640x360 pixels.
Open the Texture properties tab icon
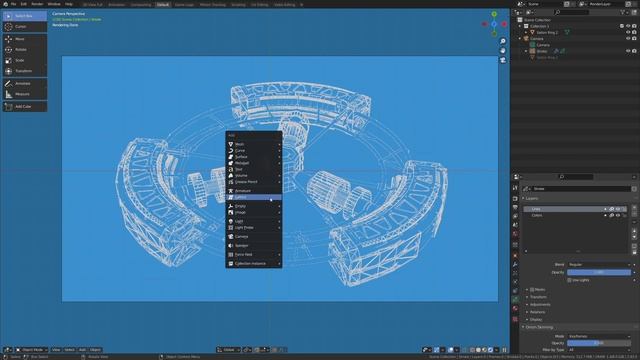[515, 319]
